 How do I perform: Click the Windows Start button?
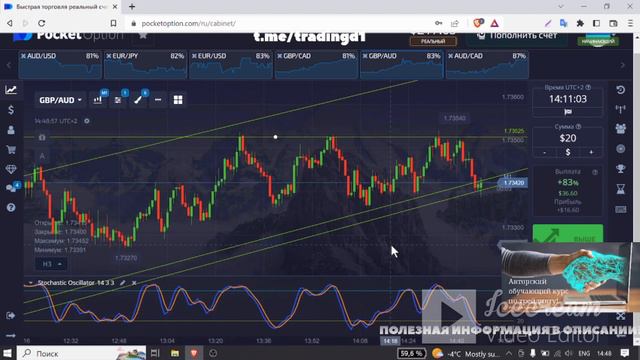pyautogui.click(x=8, y=353)
